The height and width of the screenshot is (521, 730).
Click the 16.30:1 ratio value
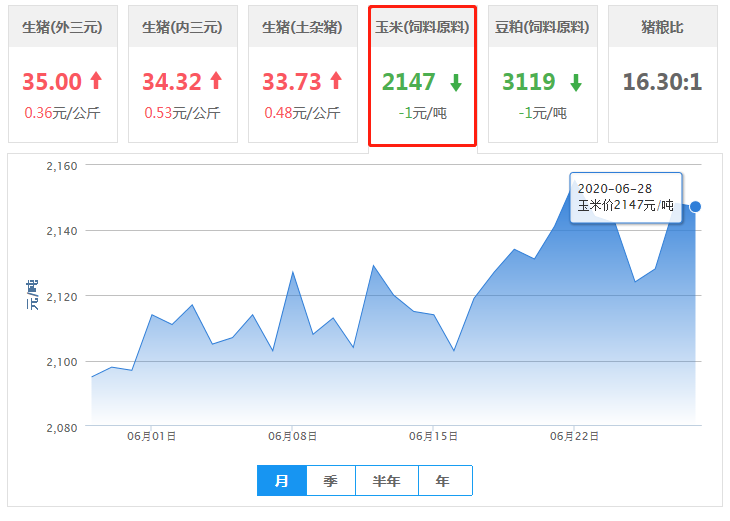pyautogui.click(x=662, y=81)
